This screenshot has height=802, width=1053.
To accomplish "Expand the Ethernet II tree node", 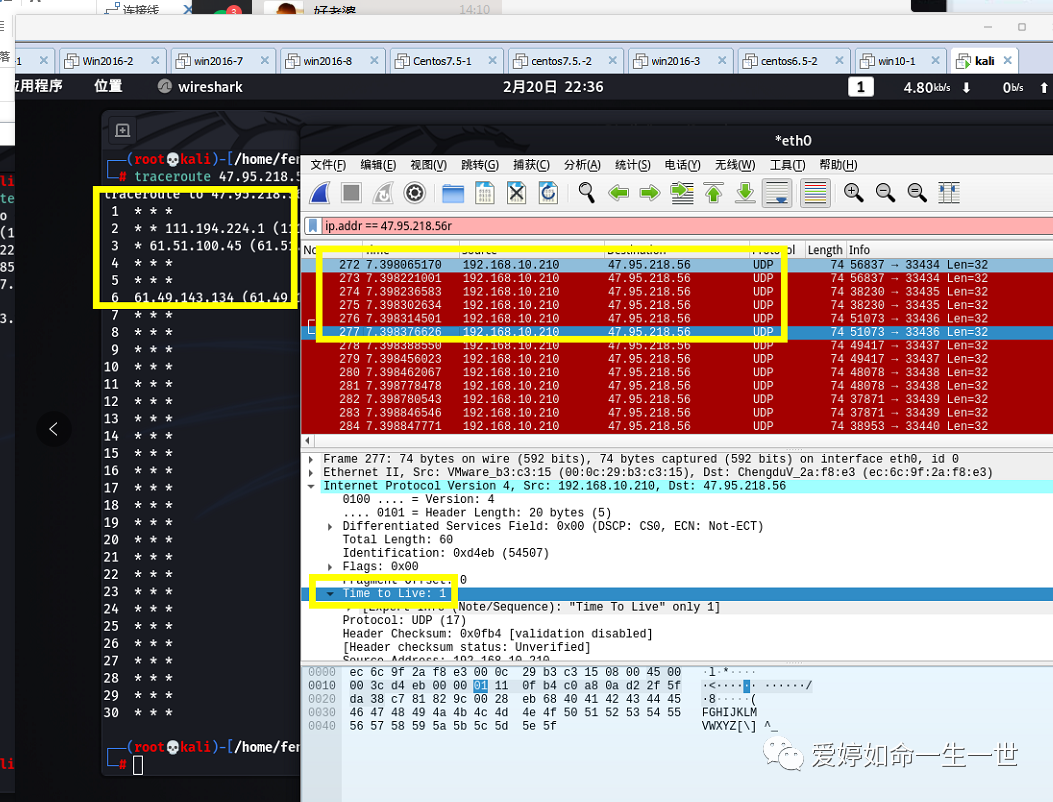I will pos(311,473).
